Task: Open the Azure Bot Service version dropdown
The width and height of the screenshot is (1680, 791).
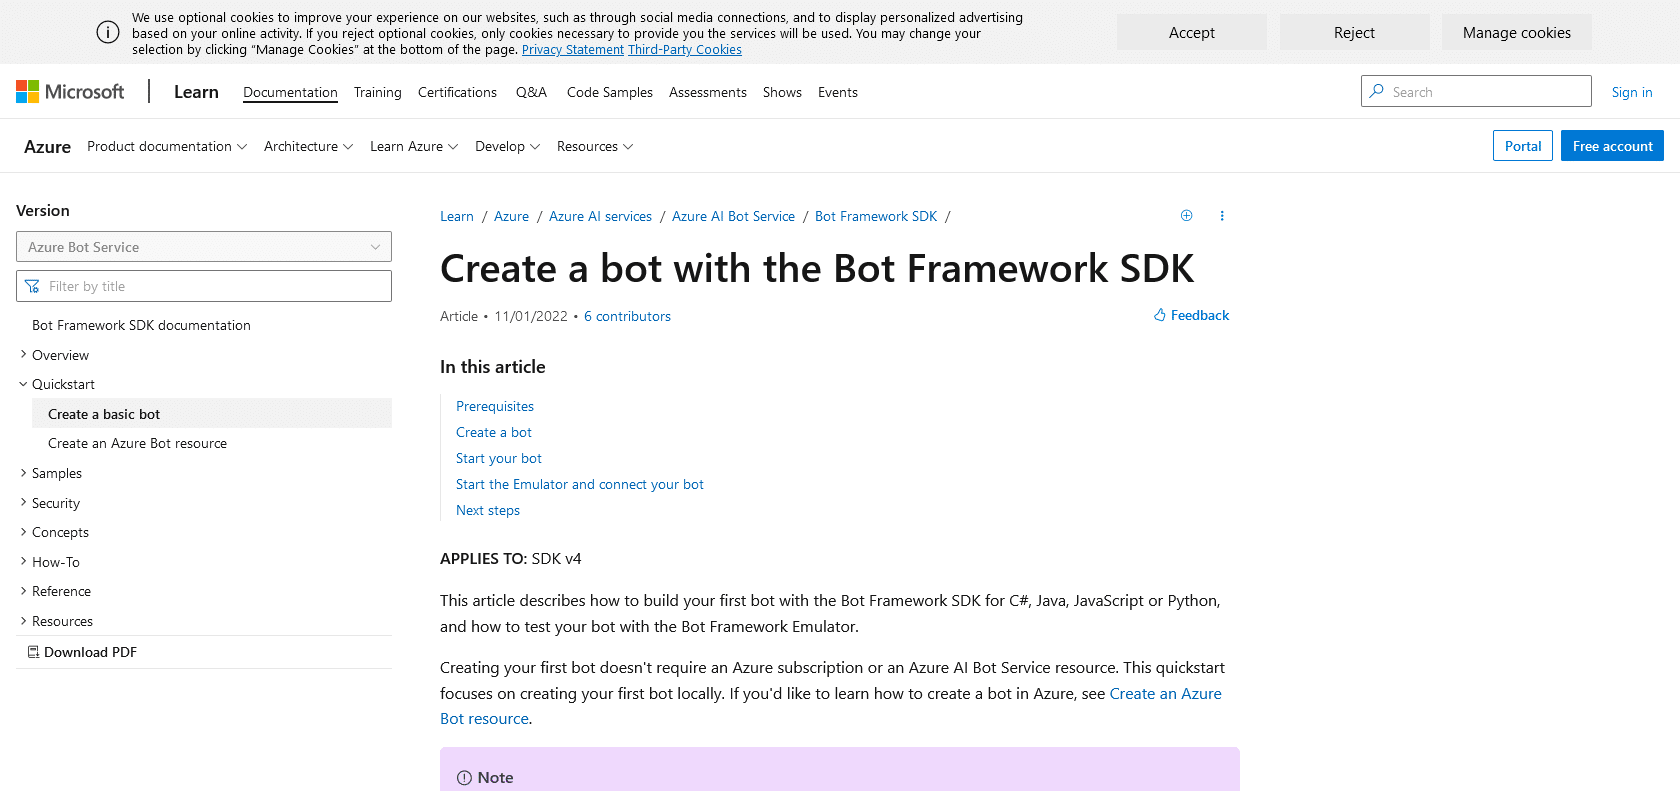Action: [x=204, y=247]
